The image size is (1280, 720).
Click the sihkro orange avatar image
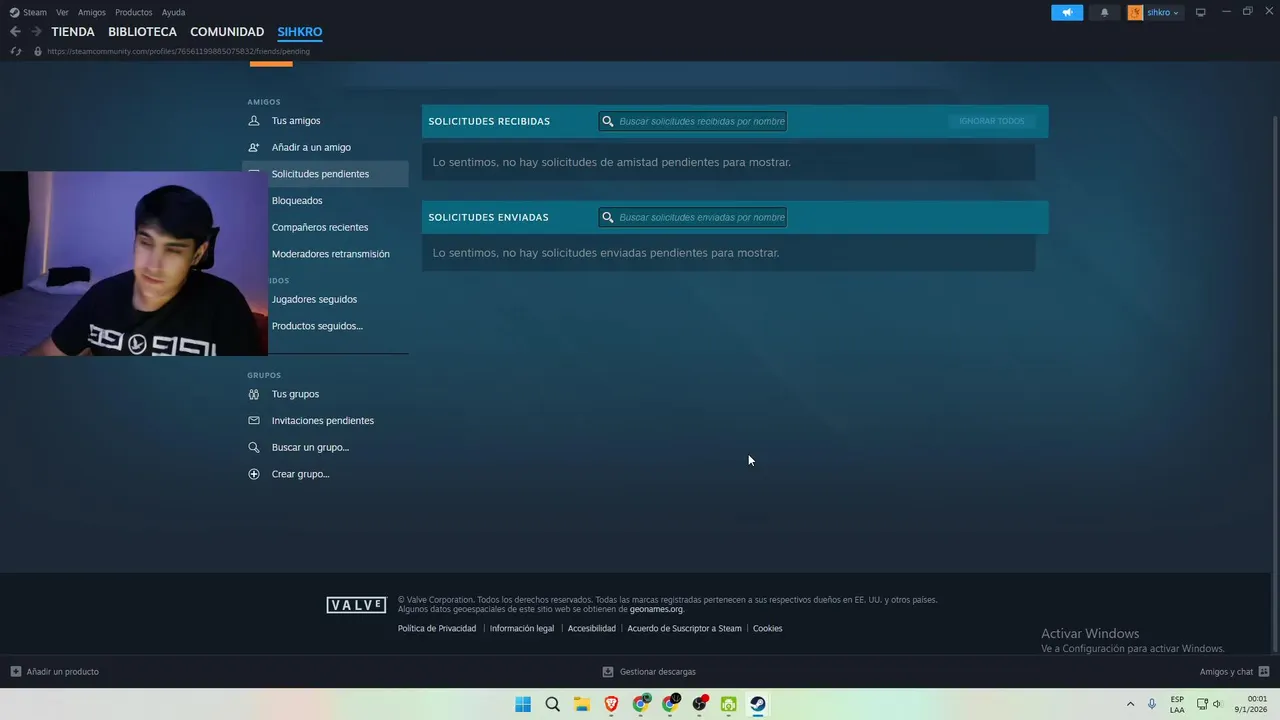pos(1135,12)
